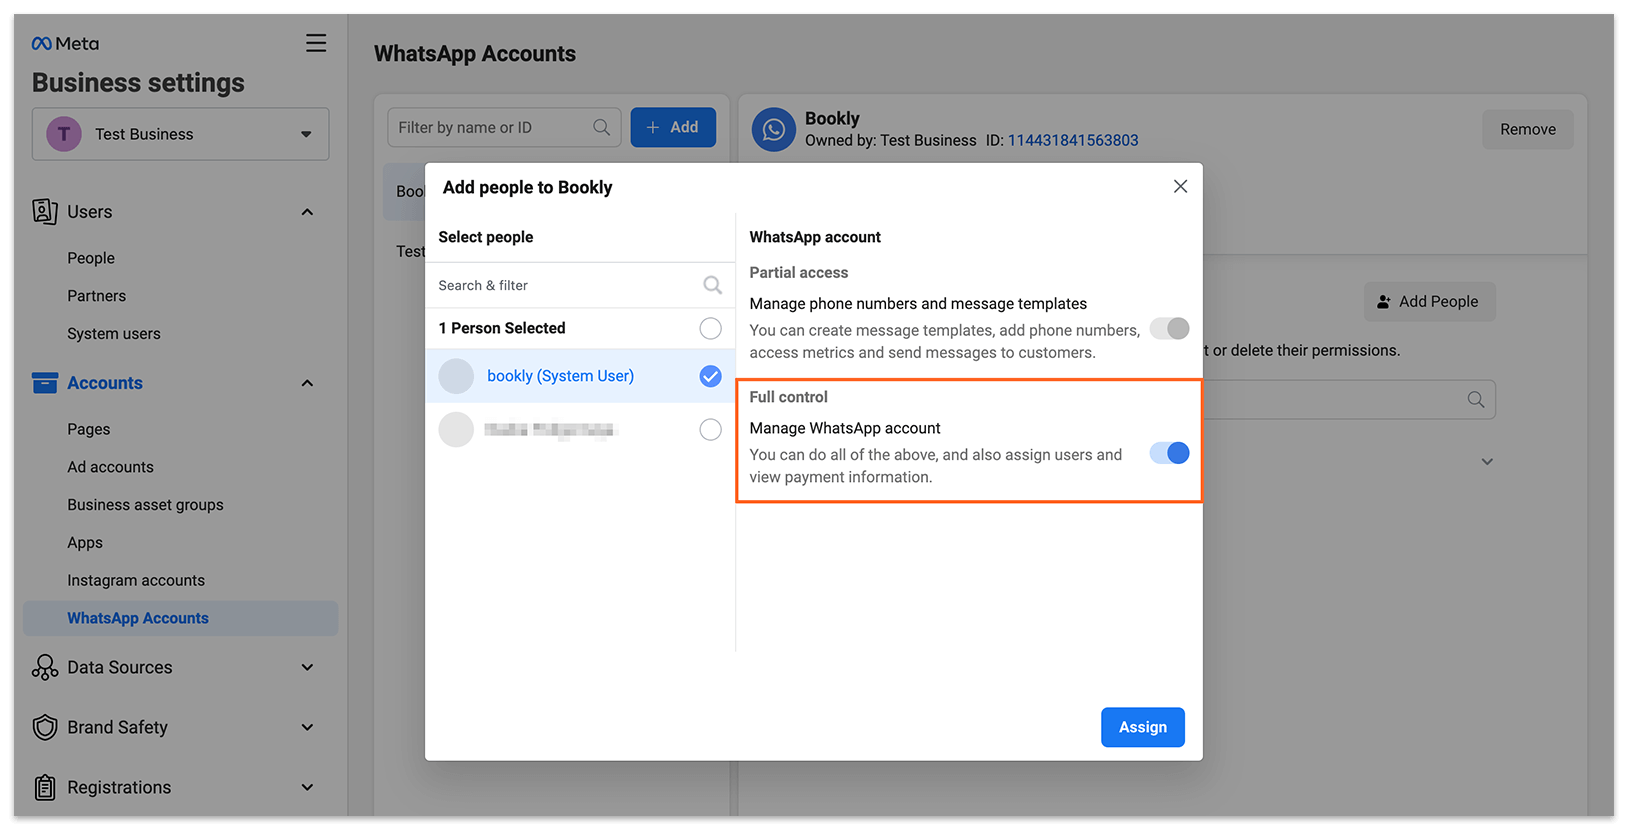Select the bookly (System User) name
This screenshot has width=1628, height=830.
561,376
